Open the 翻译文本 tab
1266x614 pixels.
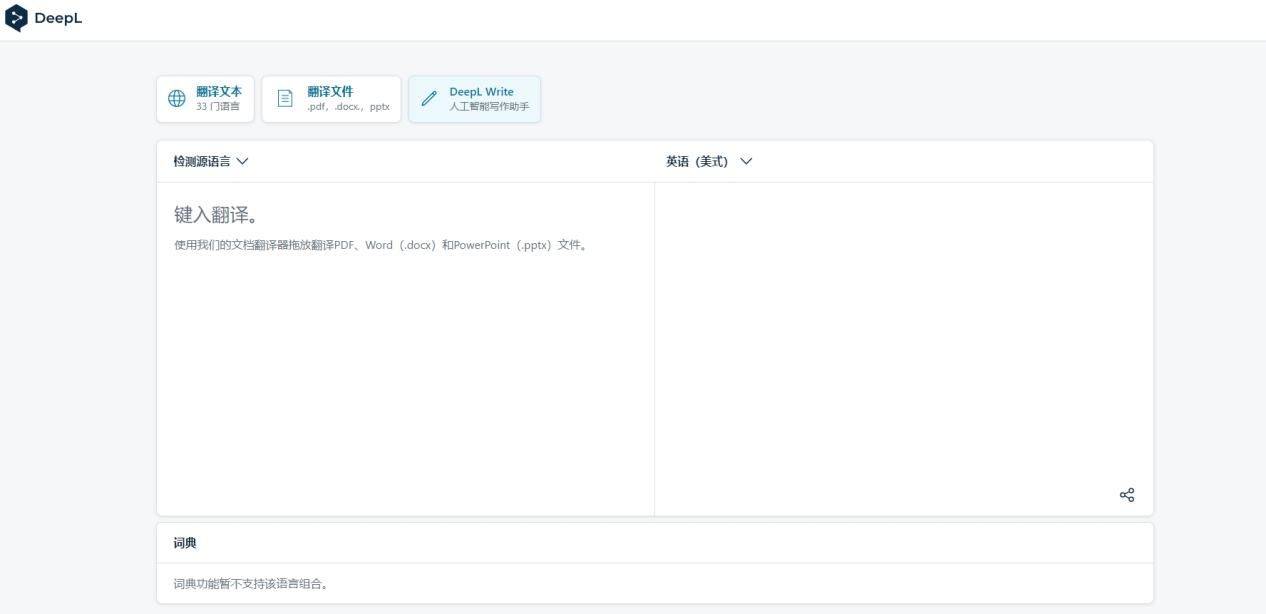(x=205, y=99)
